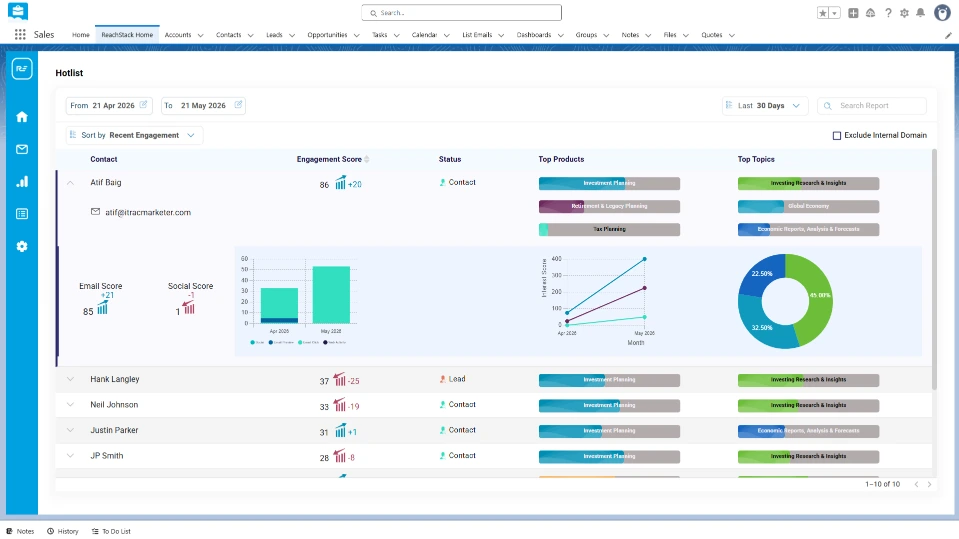Expand the Hank Langley contact row

[70, 379]
